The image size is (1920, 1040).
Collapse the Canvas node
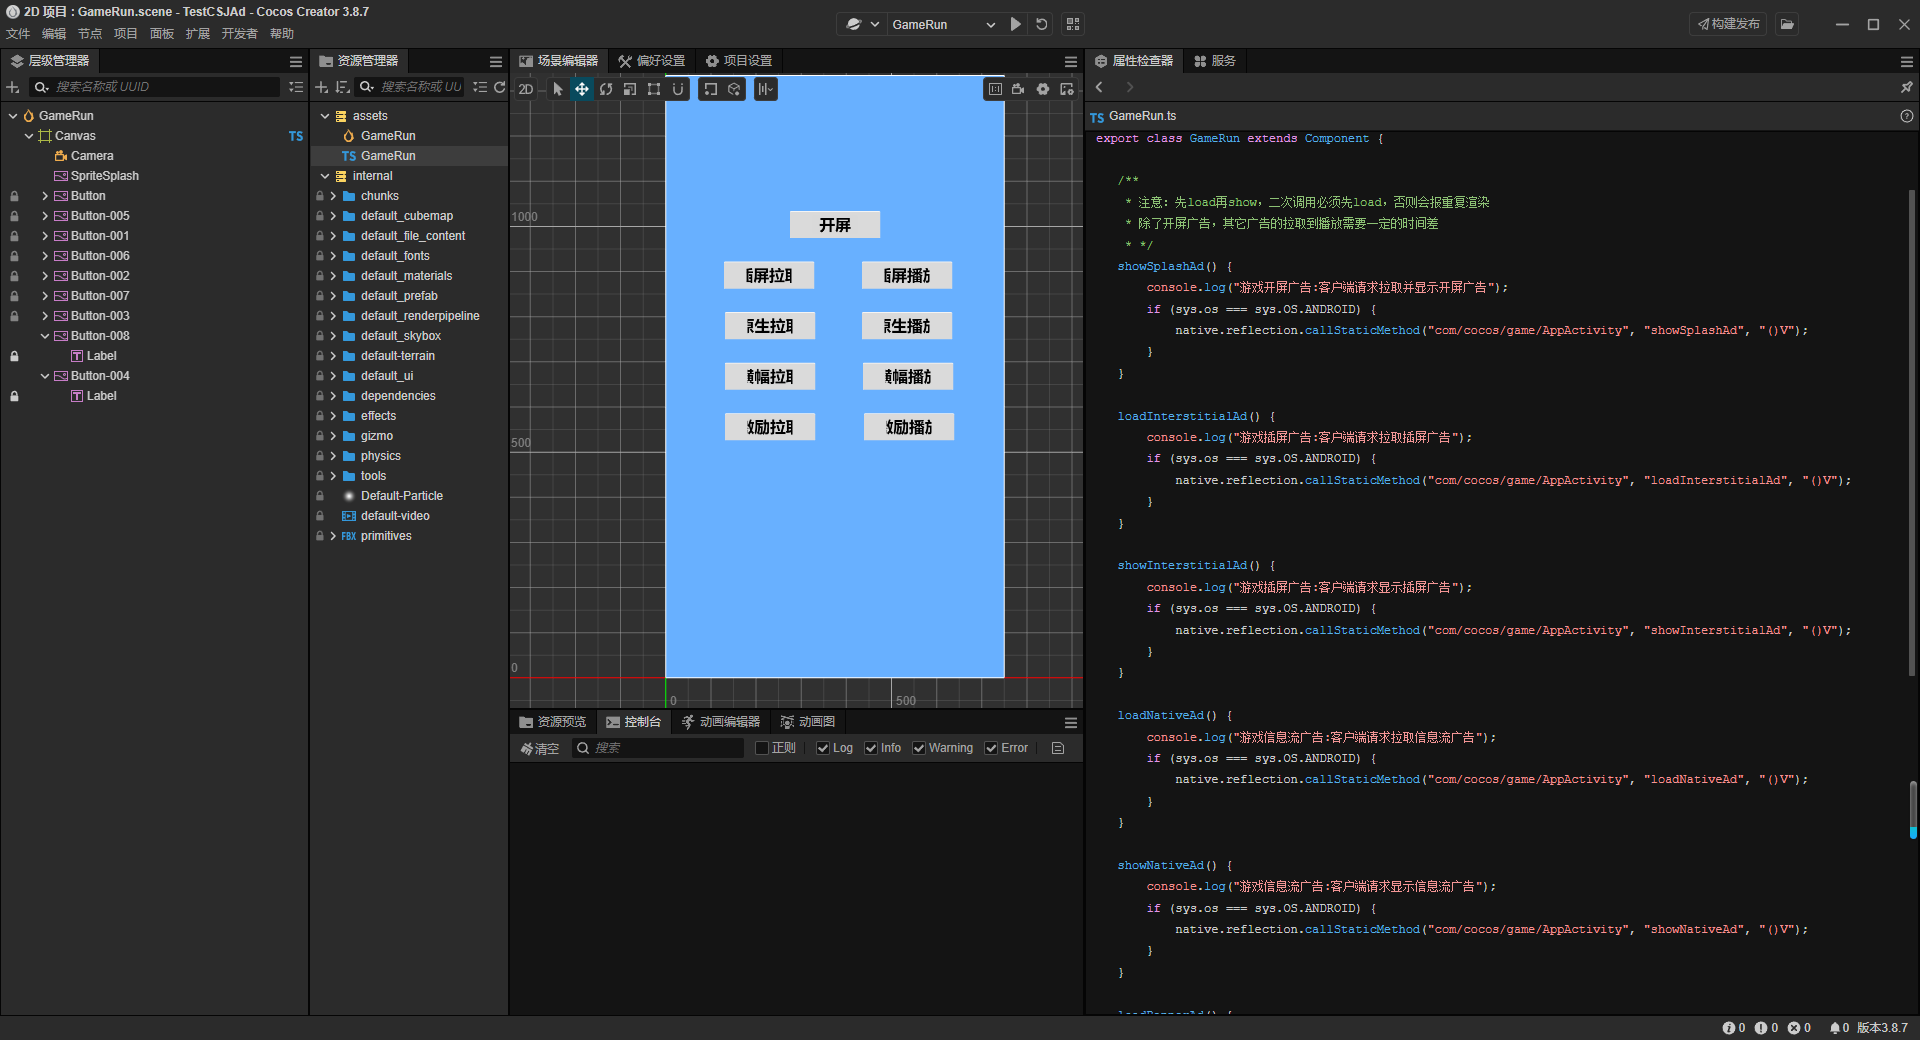(29, 136)
